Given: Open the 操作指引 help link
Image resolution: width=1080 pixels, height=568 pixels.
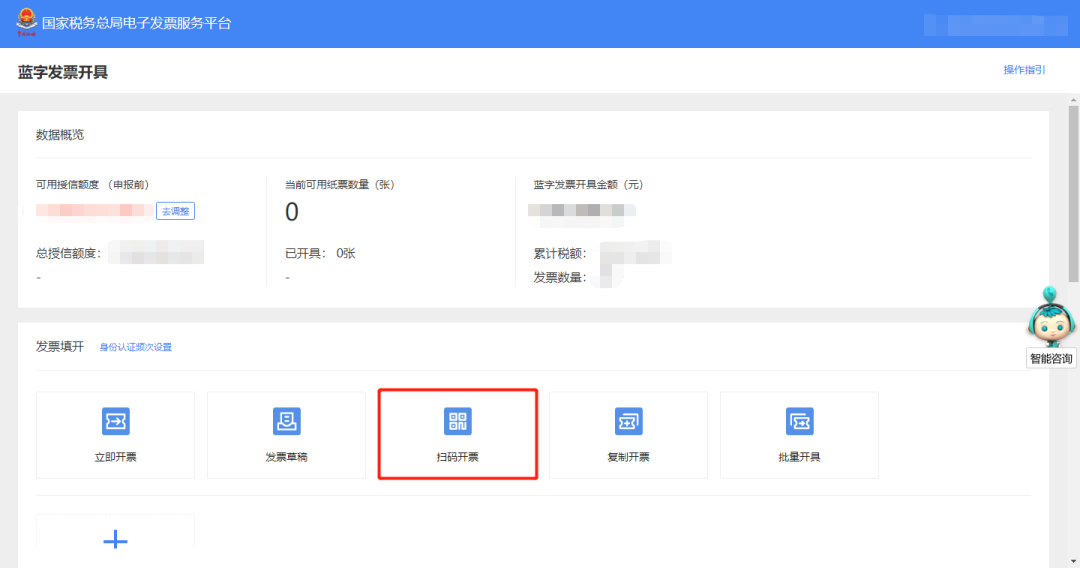Looking at the screenshot, I should (1024, 70).
